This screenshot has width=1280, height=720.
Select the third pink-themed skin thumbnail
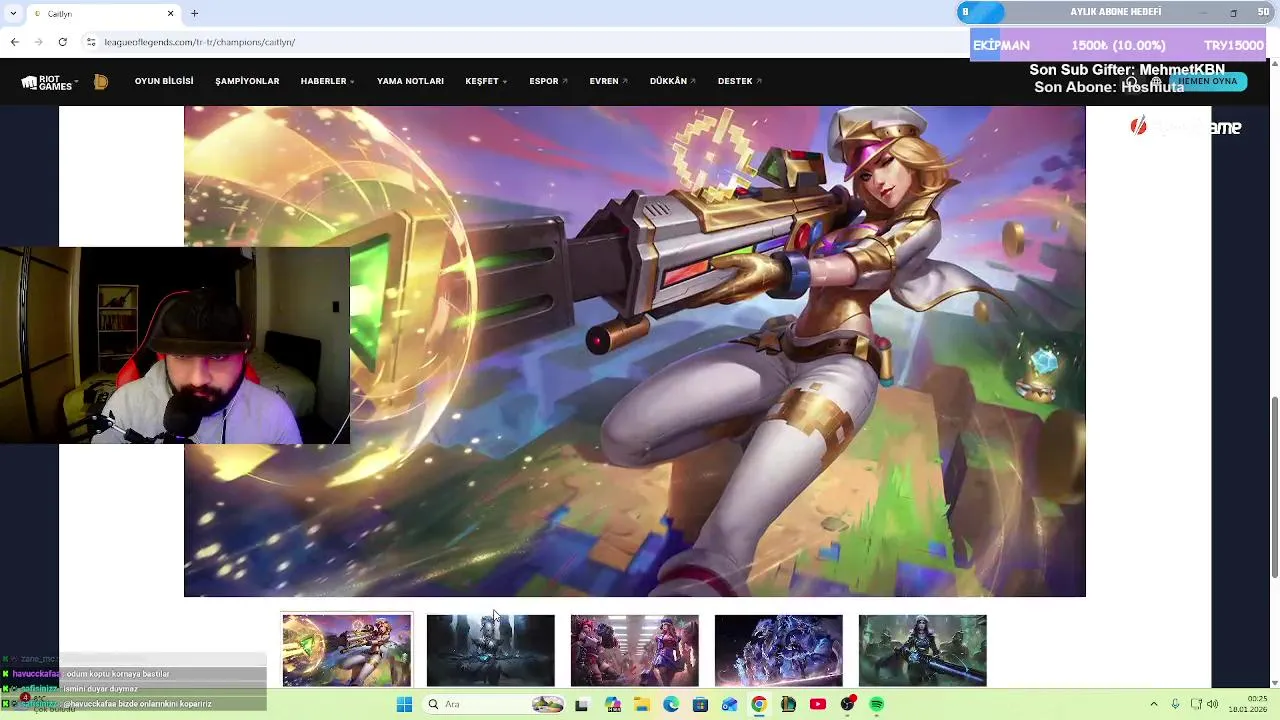pos(635,650)
